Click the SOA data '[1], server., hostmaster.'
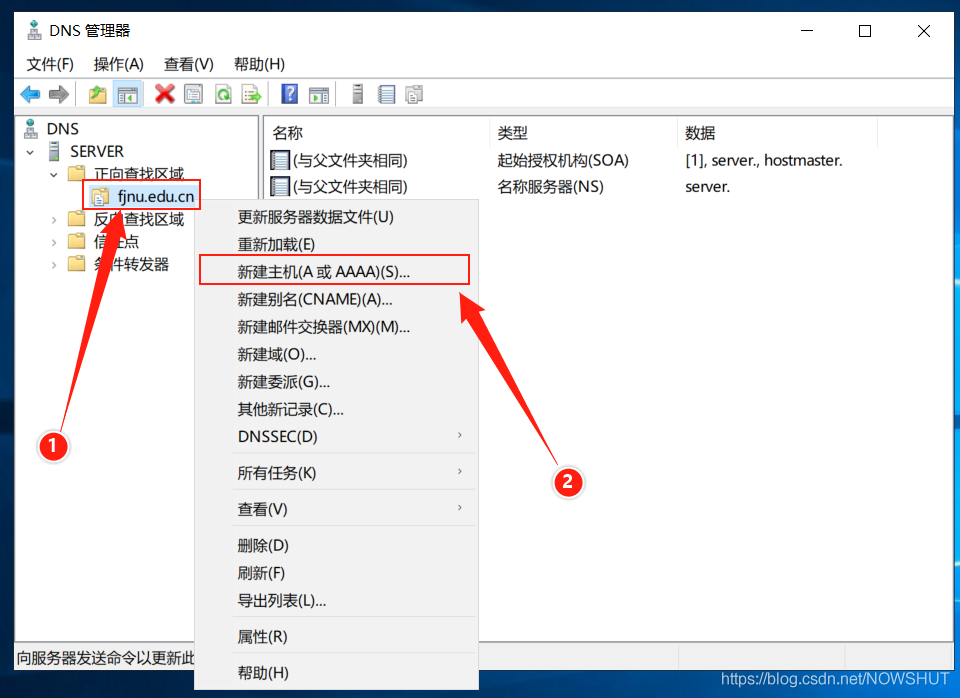This screenshot has width=960, height=698. pos(763,160)
